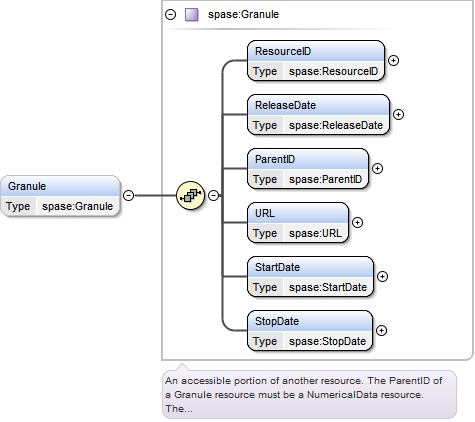Click the Granule annotation description tooltip

[309, 394]
